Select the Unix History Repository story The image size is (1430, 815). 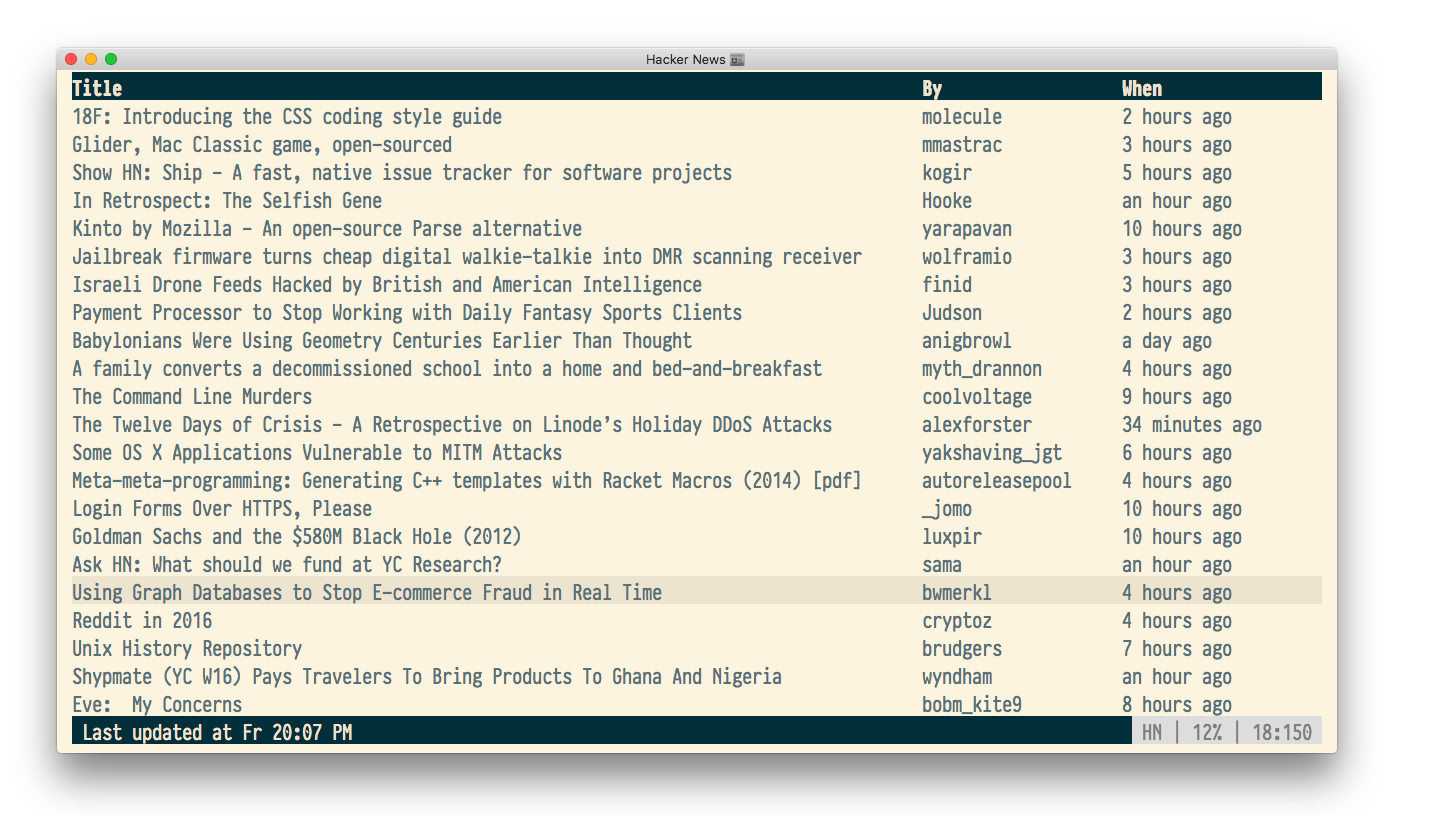tap(187, 649)
